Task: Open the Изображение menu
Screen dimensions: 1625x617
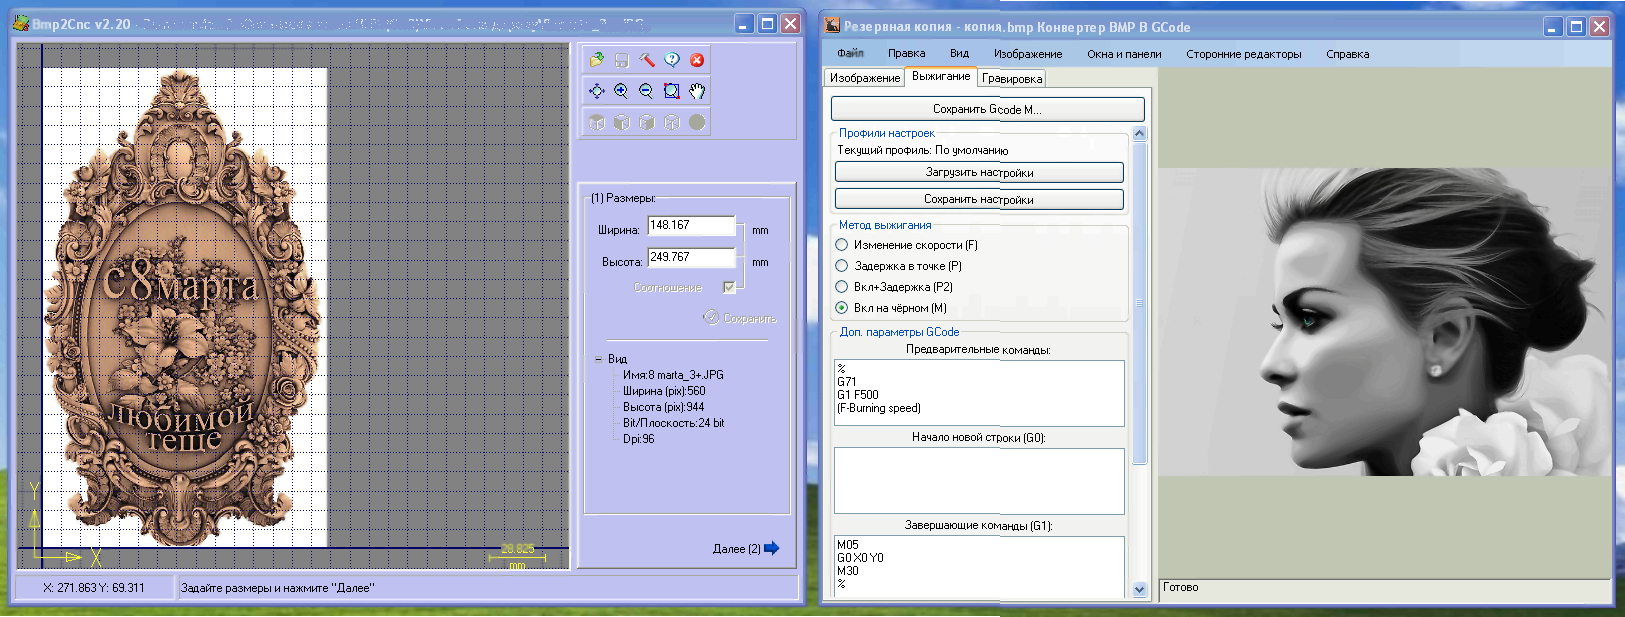Action: tap(1028, 54)
